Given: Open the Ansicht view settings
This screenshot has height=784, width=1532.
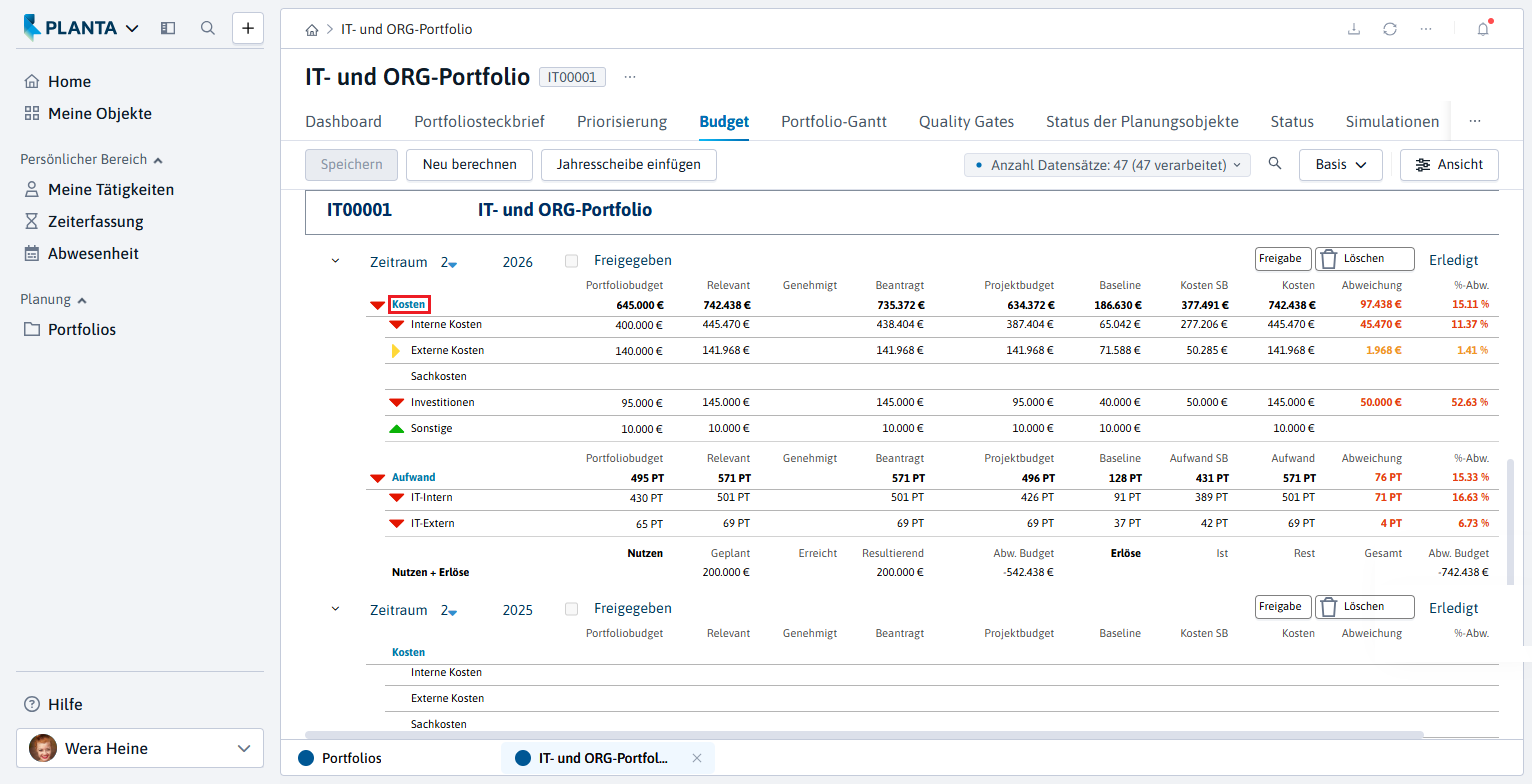Looking at the screenshot, I should click(x=1449, y=165).
